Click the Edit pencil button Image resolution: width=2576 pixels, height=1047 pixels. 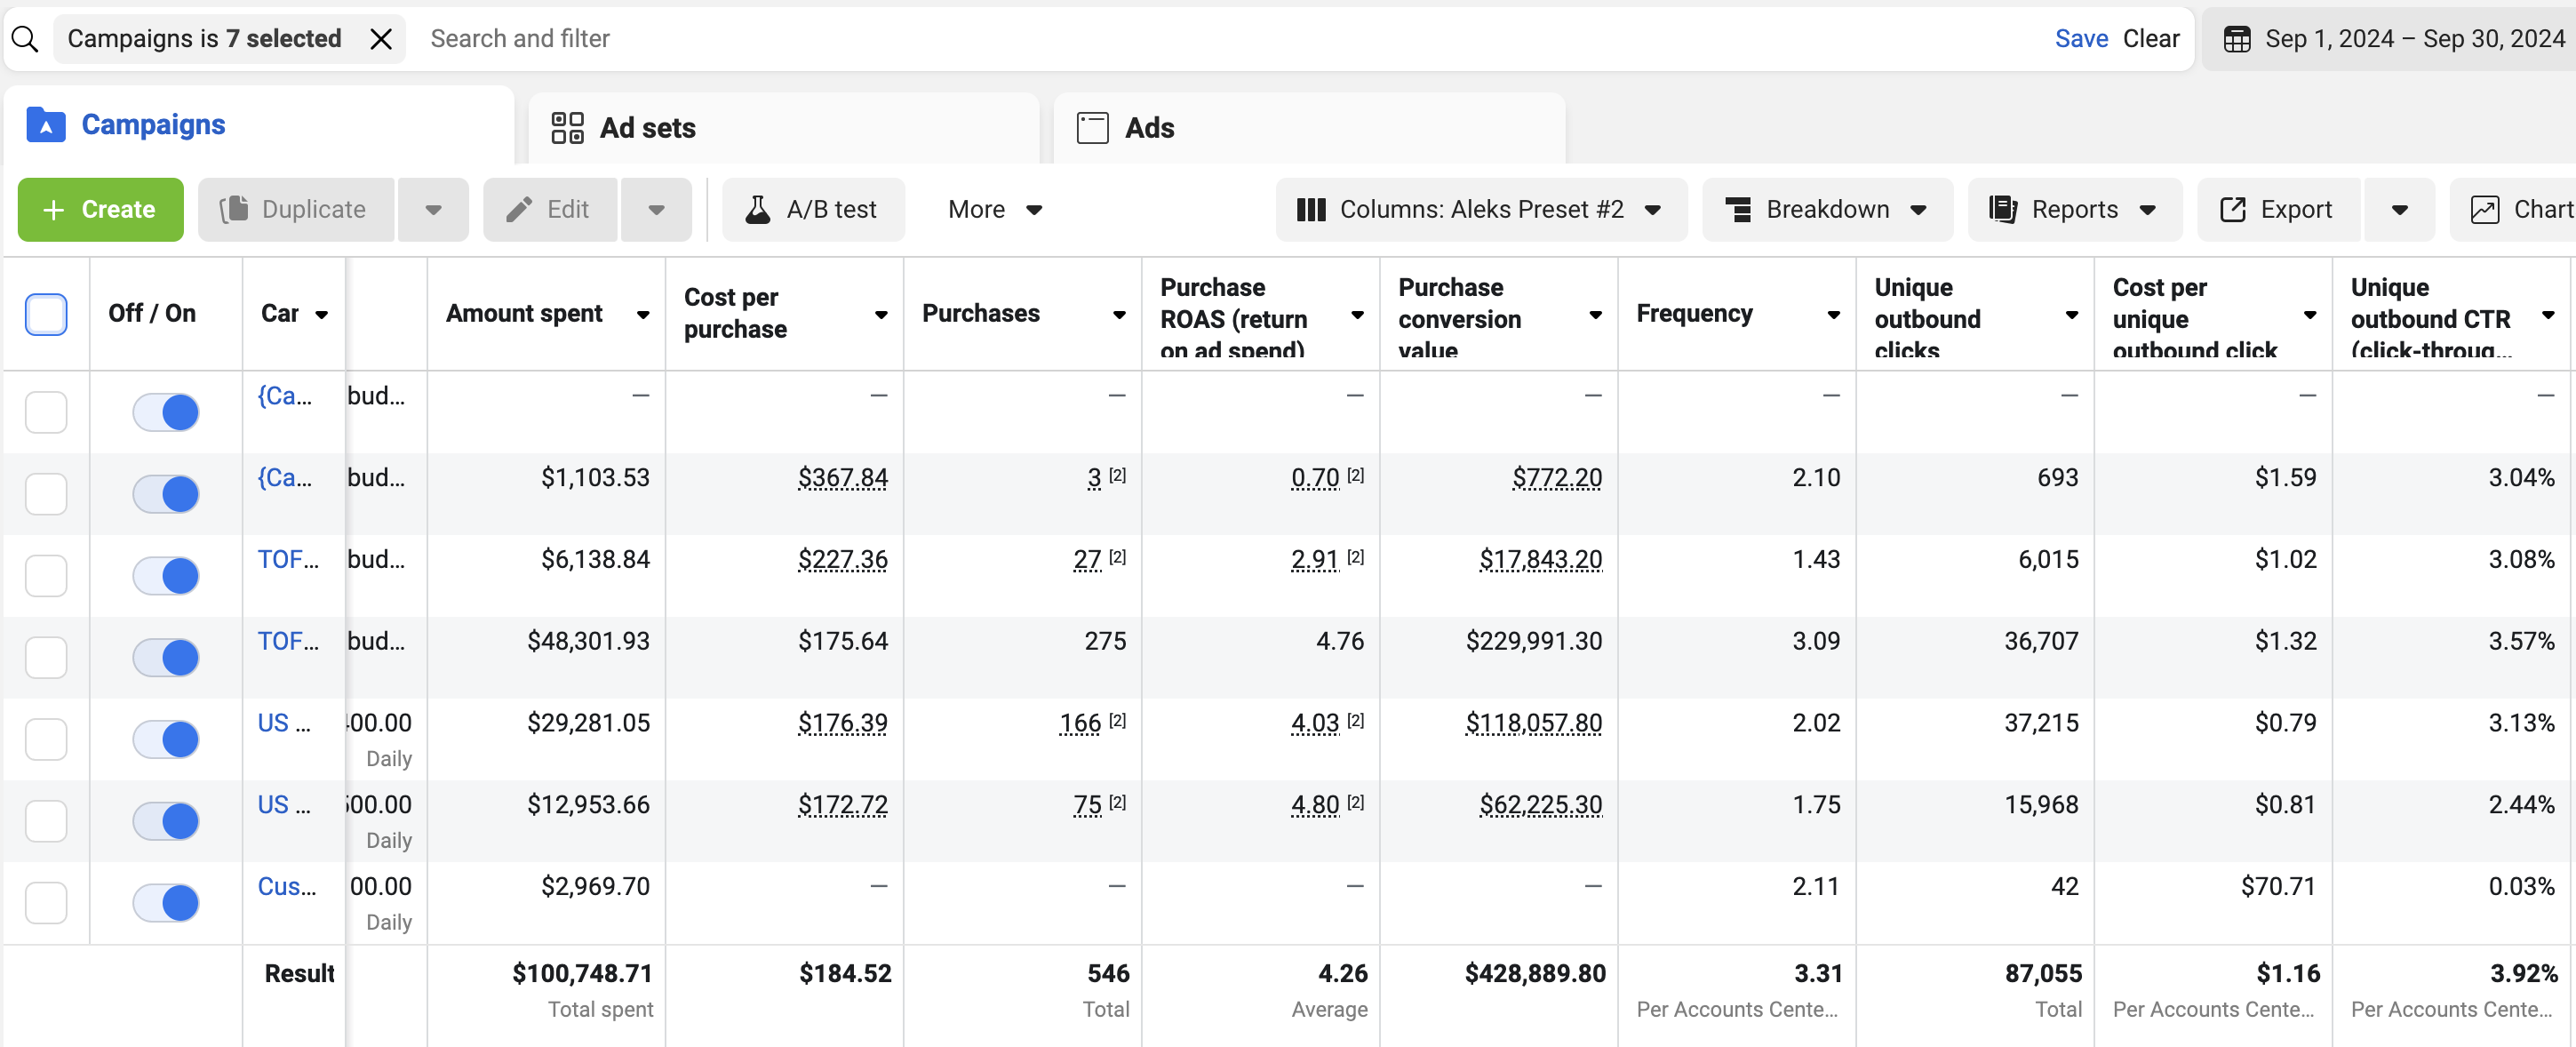549,209
